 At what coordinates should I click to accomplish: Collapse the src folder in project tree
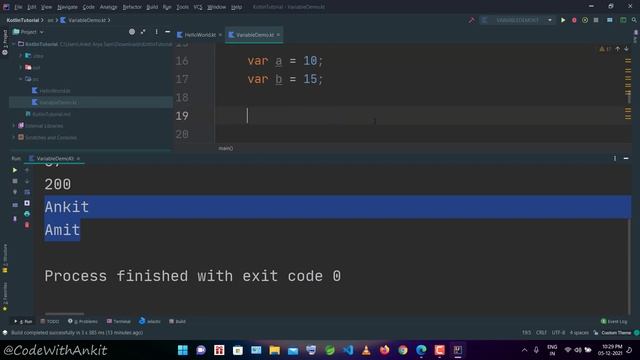click(x=21, y=79)
